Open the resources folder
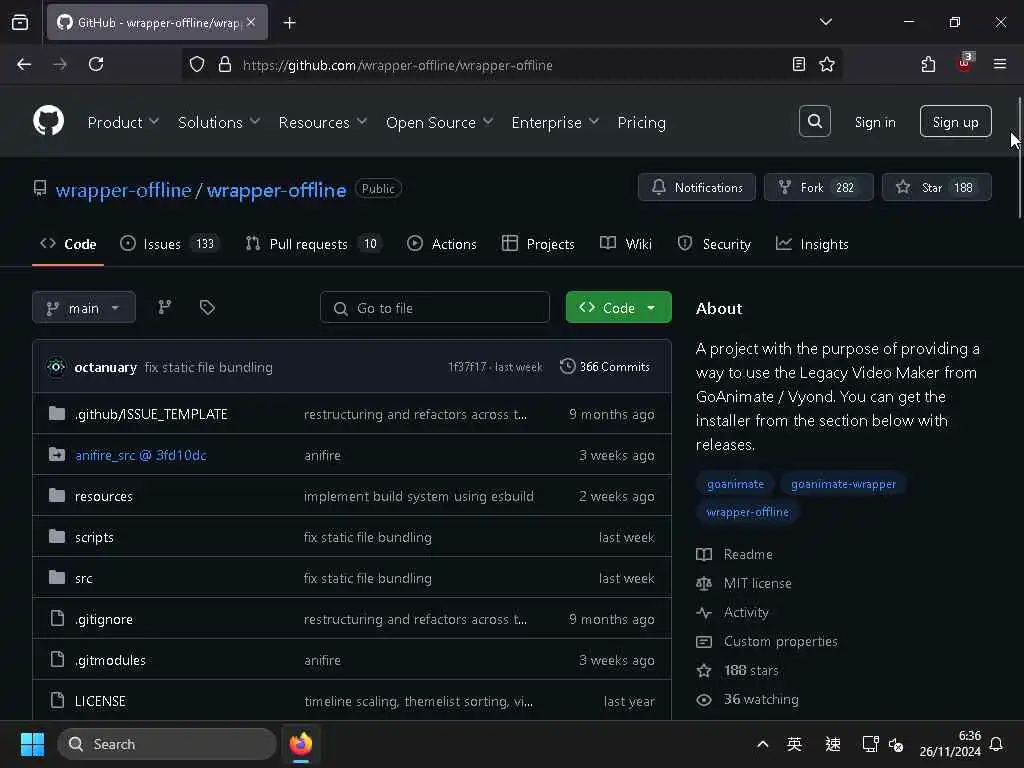 click(x=103, y=496)
